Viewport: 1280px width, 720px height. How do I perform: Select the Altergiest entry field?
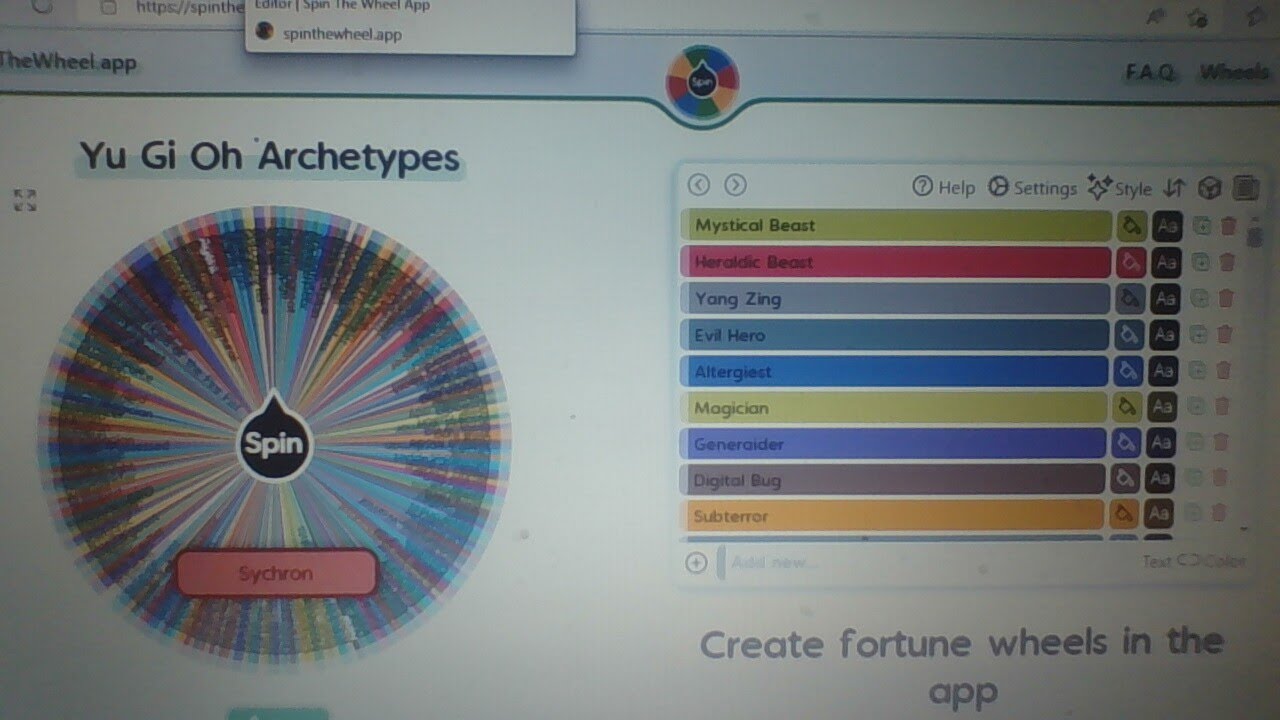[x=895, y=371]
